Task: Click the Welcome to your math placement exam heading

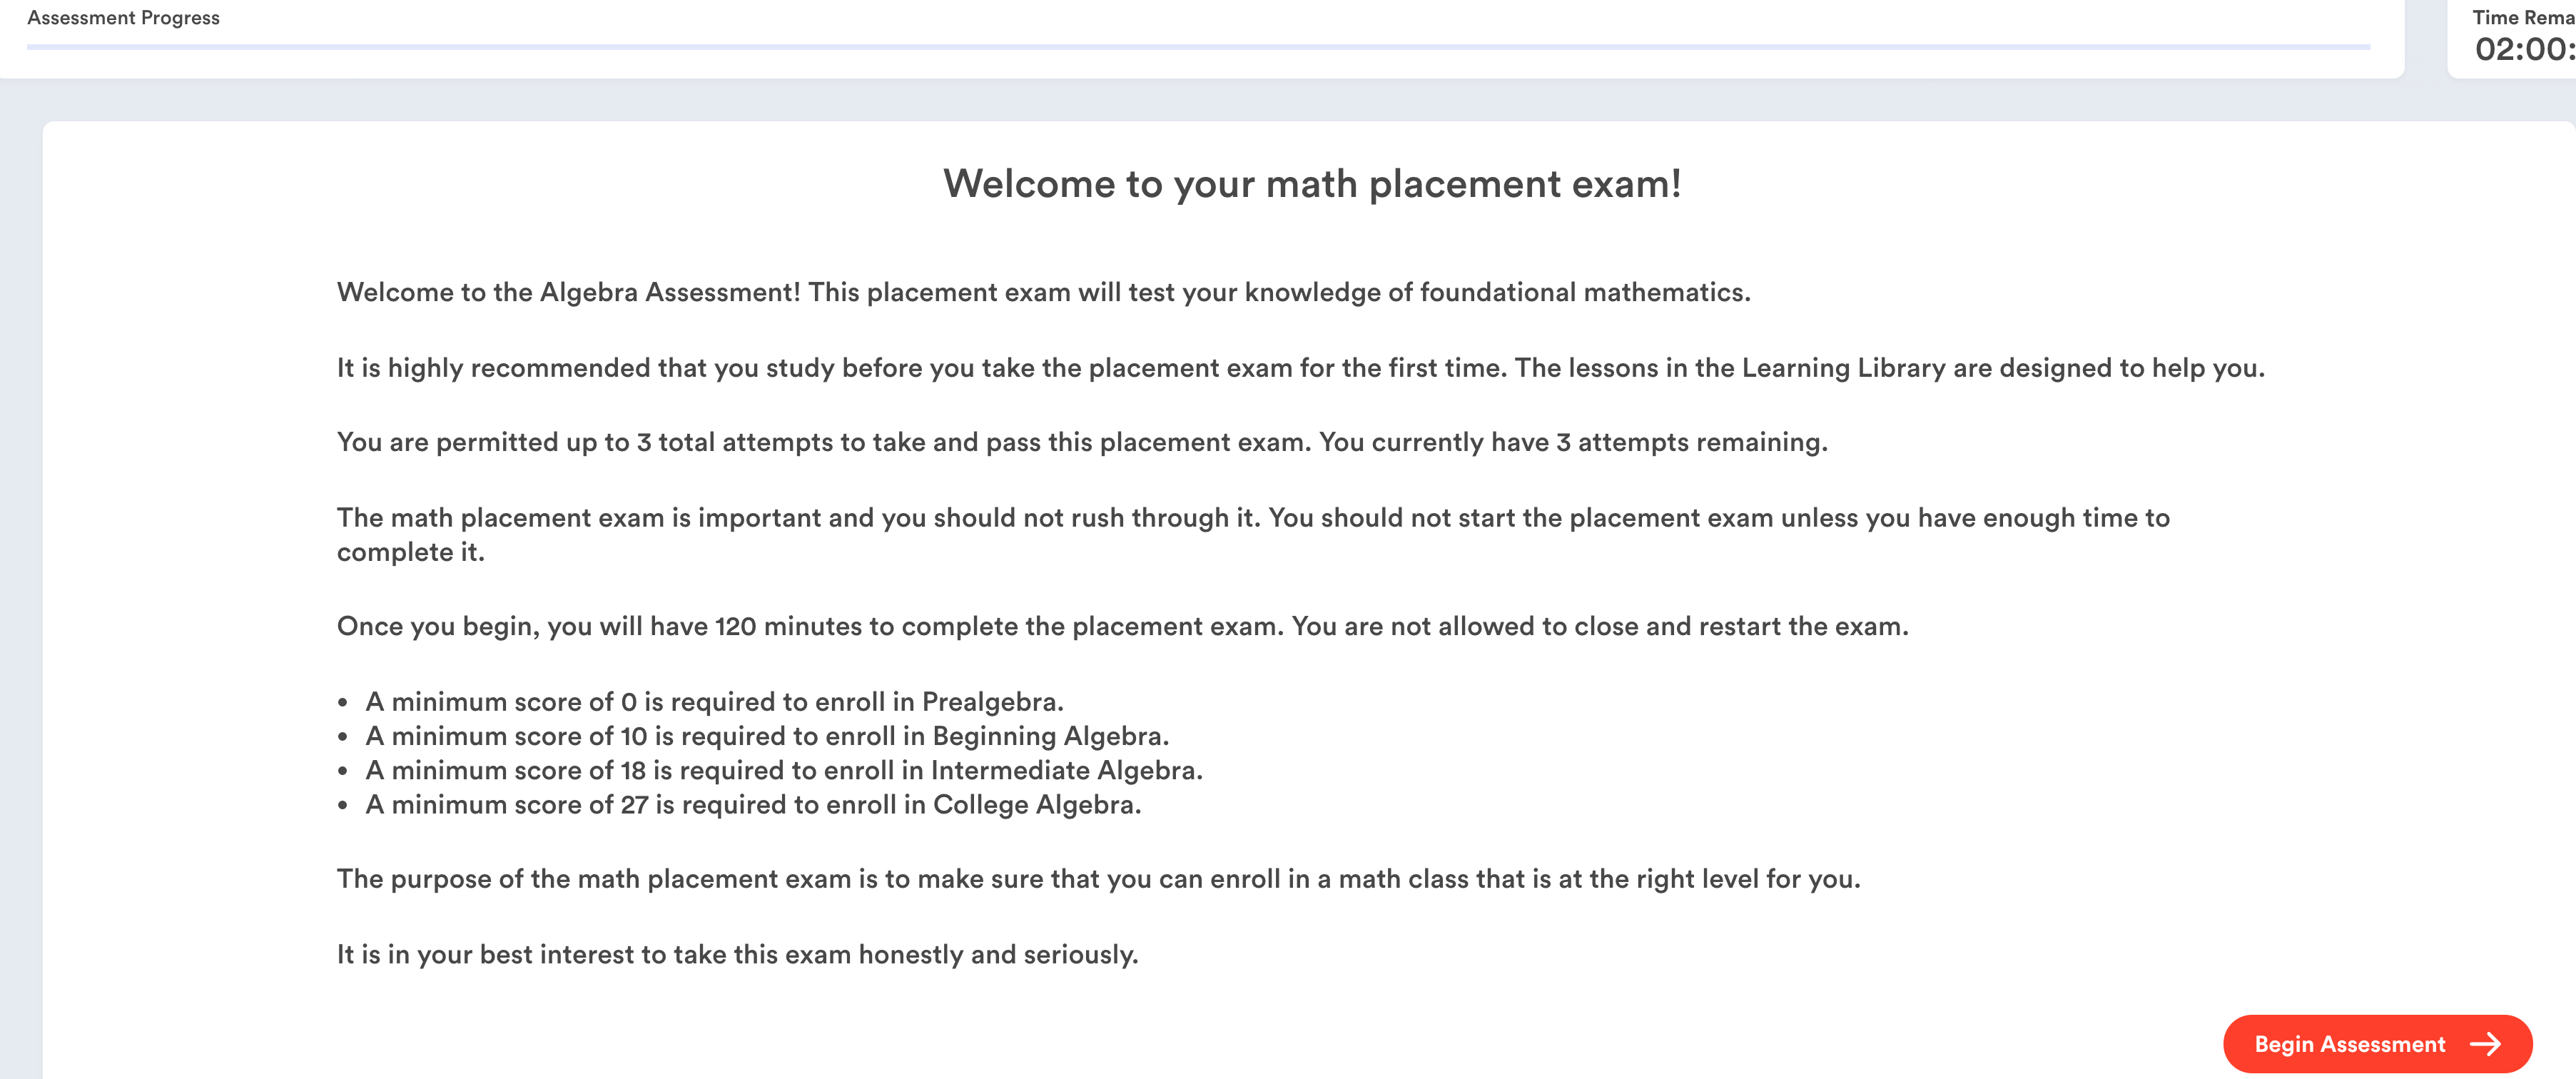Action: pyautogui.click(x=1311, y=184)
